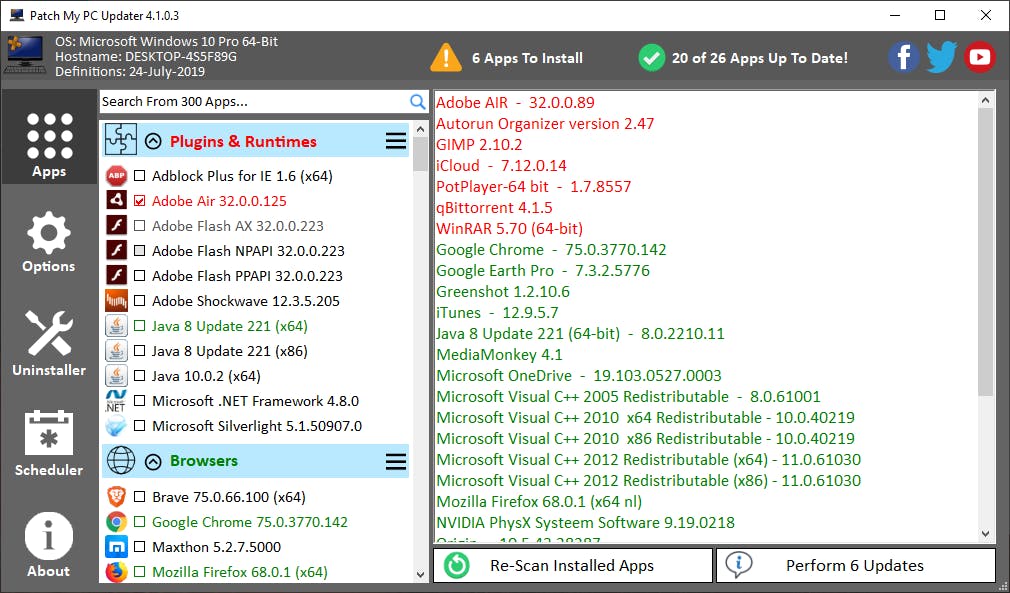Open the About tab
1010x593 pixels.
tap(50, 544)
